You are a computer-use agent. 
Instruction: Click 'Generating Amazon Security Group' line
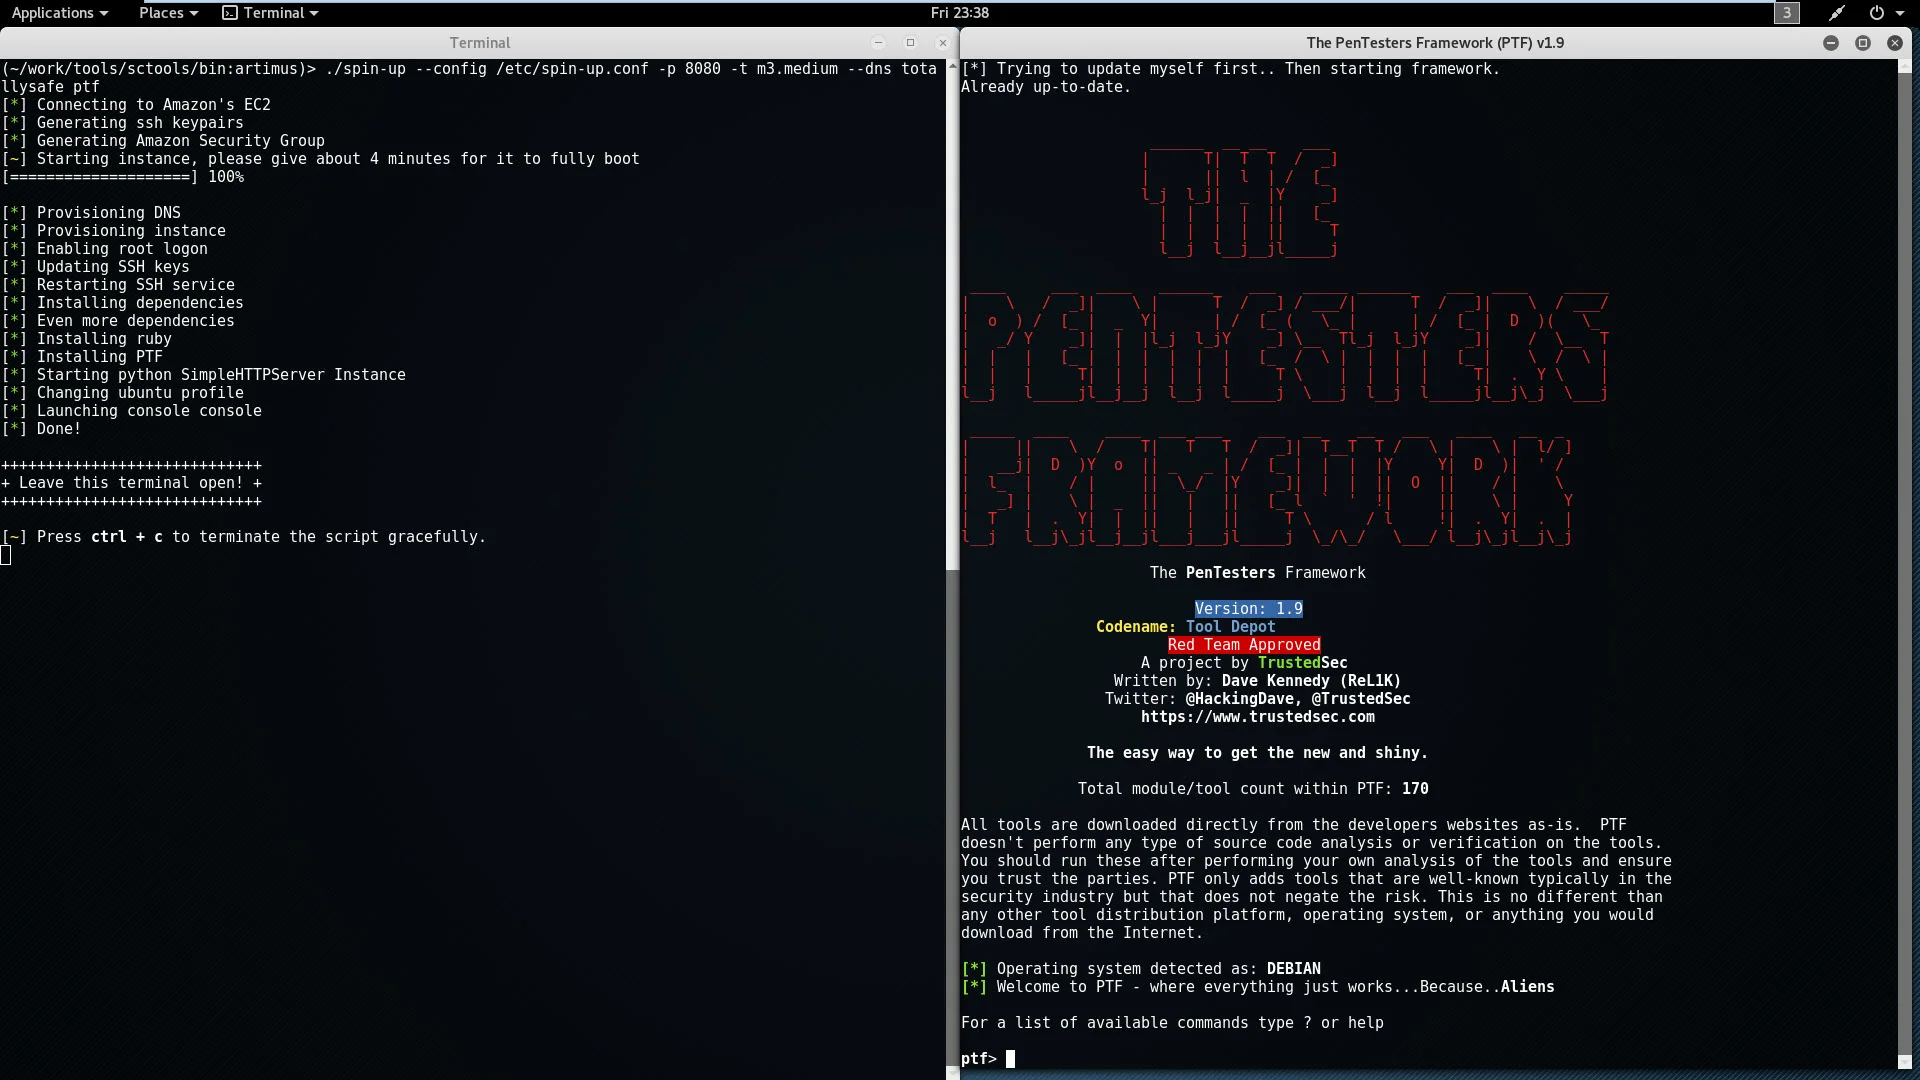pos(163,141)
